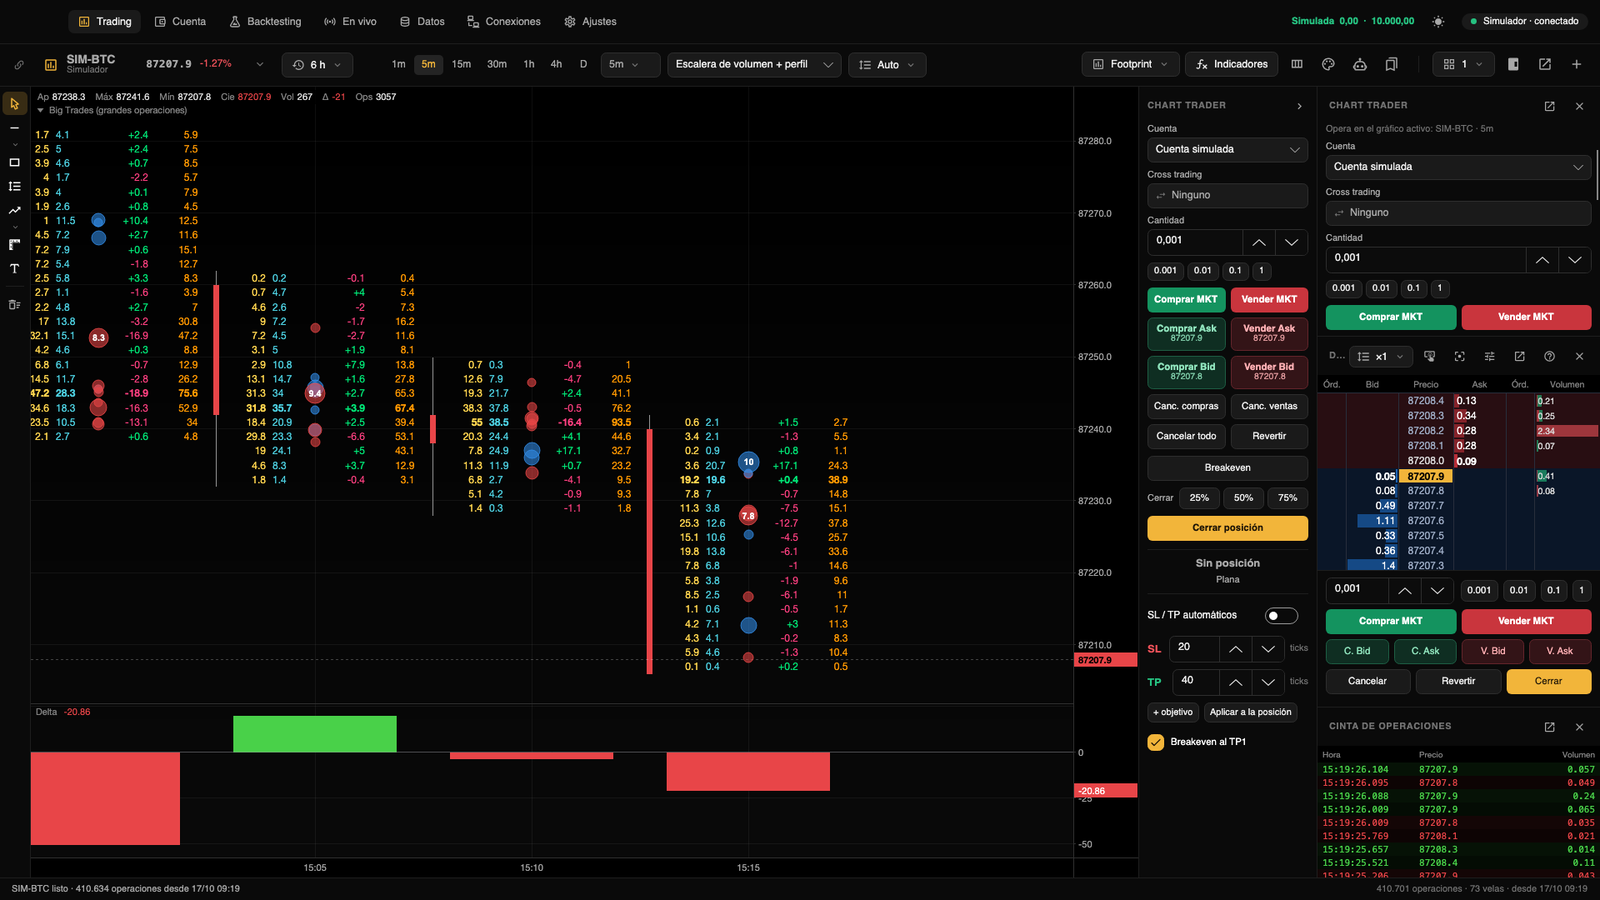This screenshot has width=1600, height=900.
Task: Click the Indicadores button
Action: pyautogui.click(x=1231, y=64)
